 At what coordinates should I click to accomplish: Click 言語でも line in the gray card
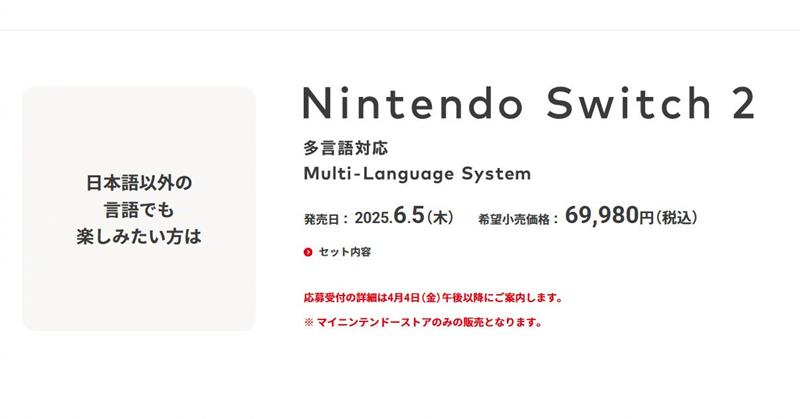138,209
